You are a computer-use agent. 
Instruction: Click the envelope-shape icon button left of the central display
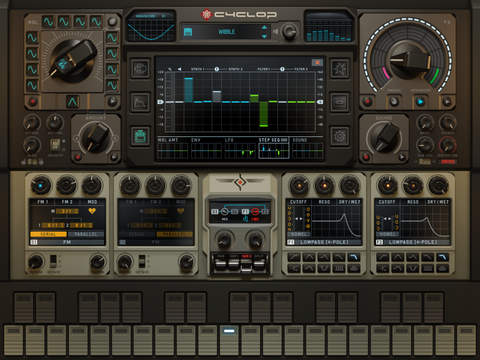pyautogui.click(x=140, y=102)
